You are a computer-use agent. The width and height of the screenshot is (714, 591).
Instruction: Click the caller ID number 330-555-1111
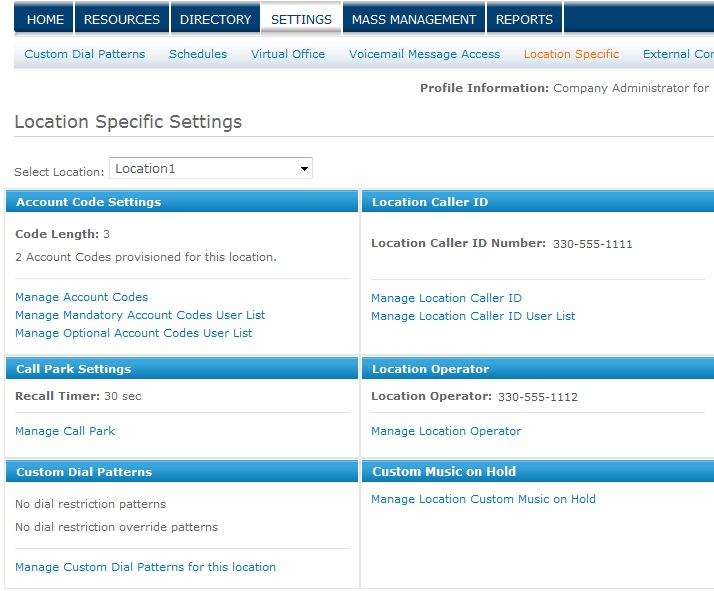click(x=592, y=244)
